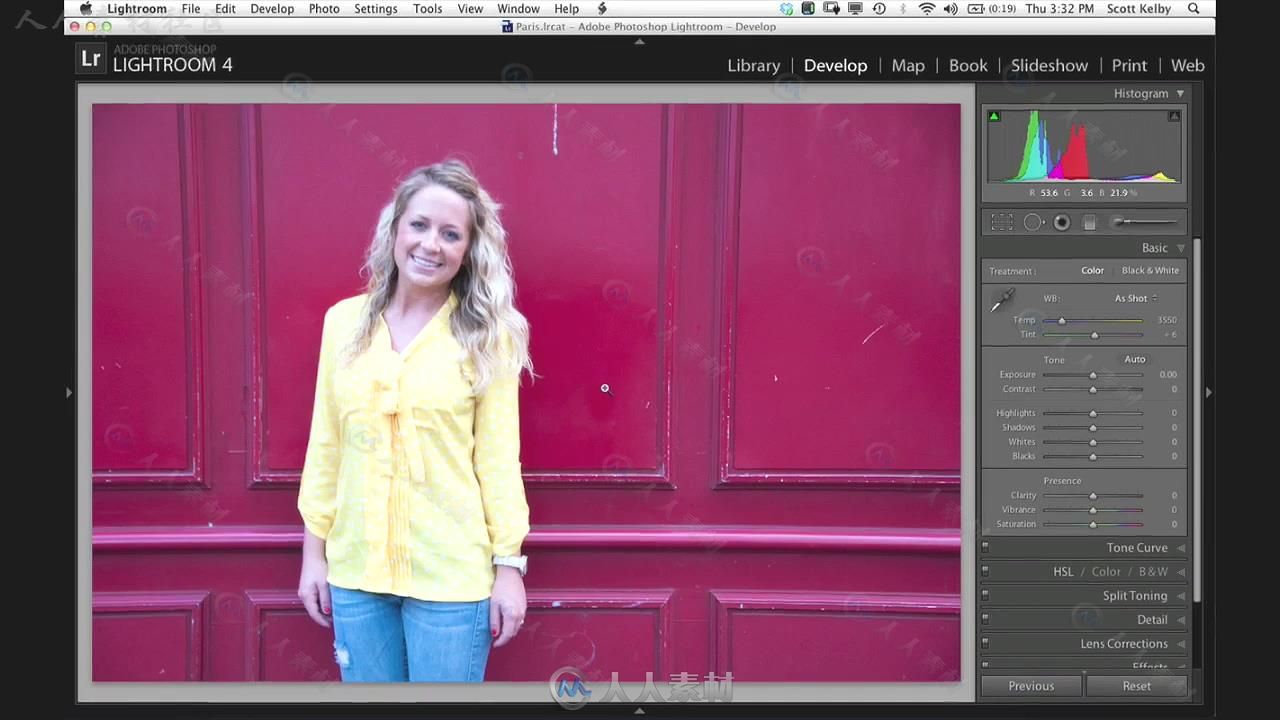The height and width of the screenshot is (720, 1280).
Task: Expand the Lens Corrections panel
Action: coord(1181,644)
